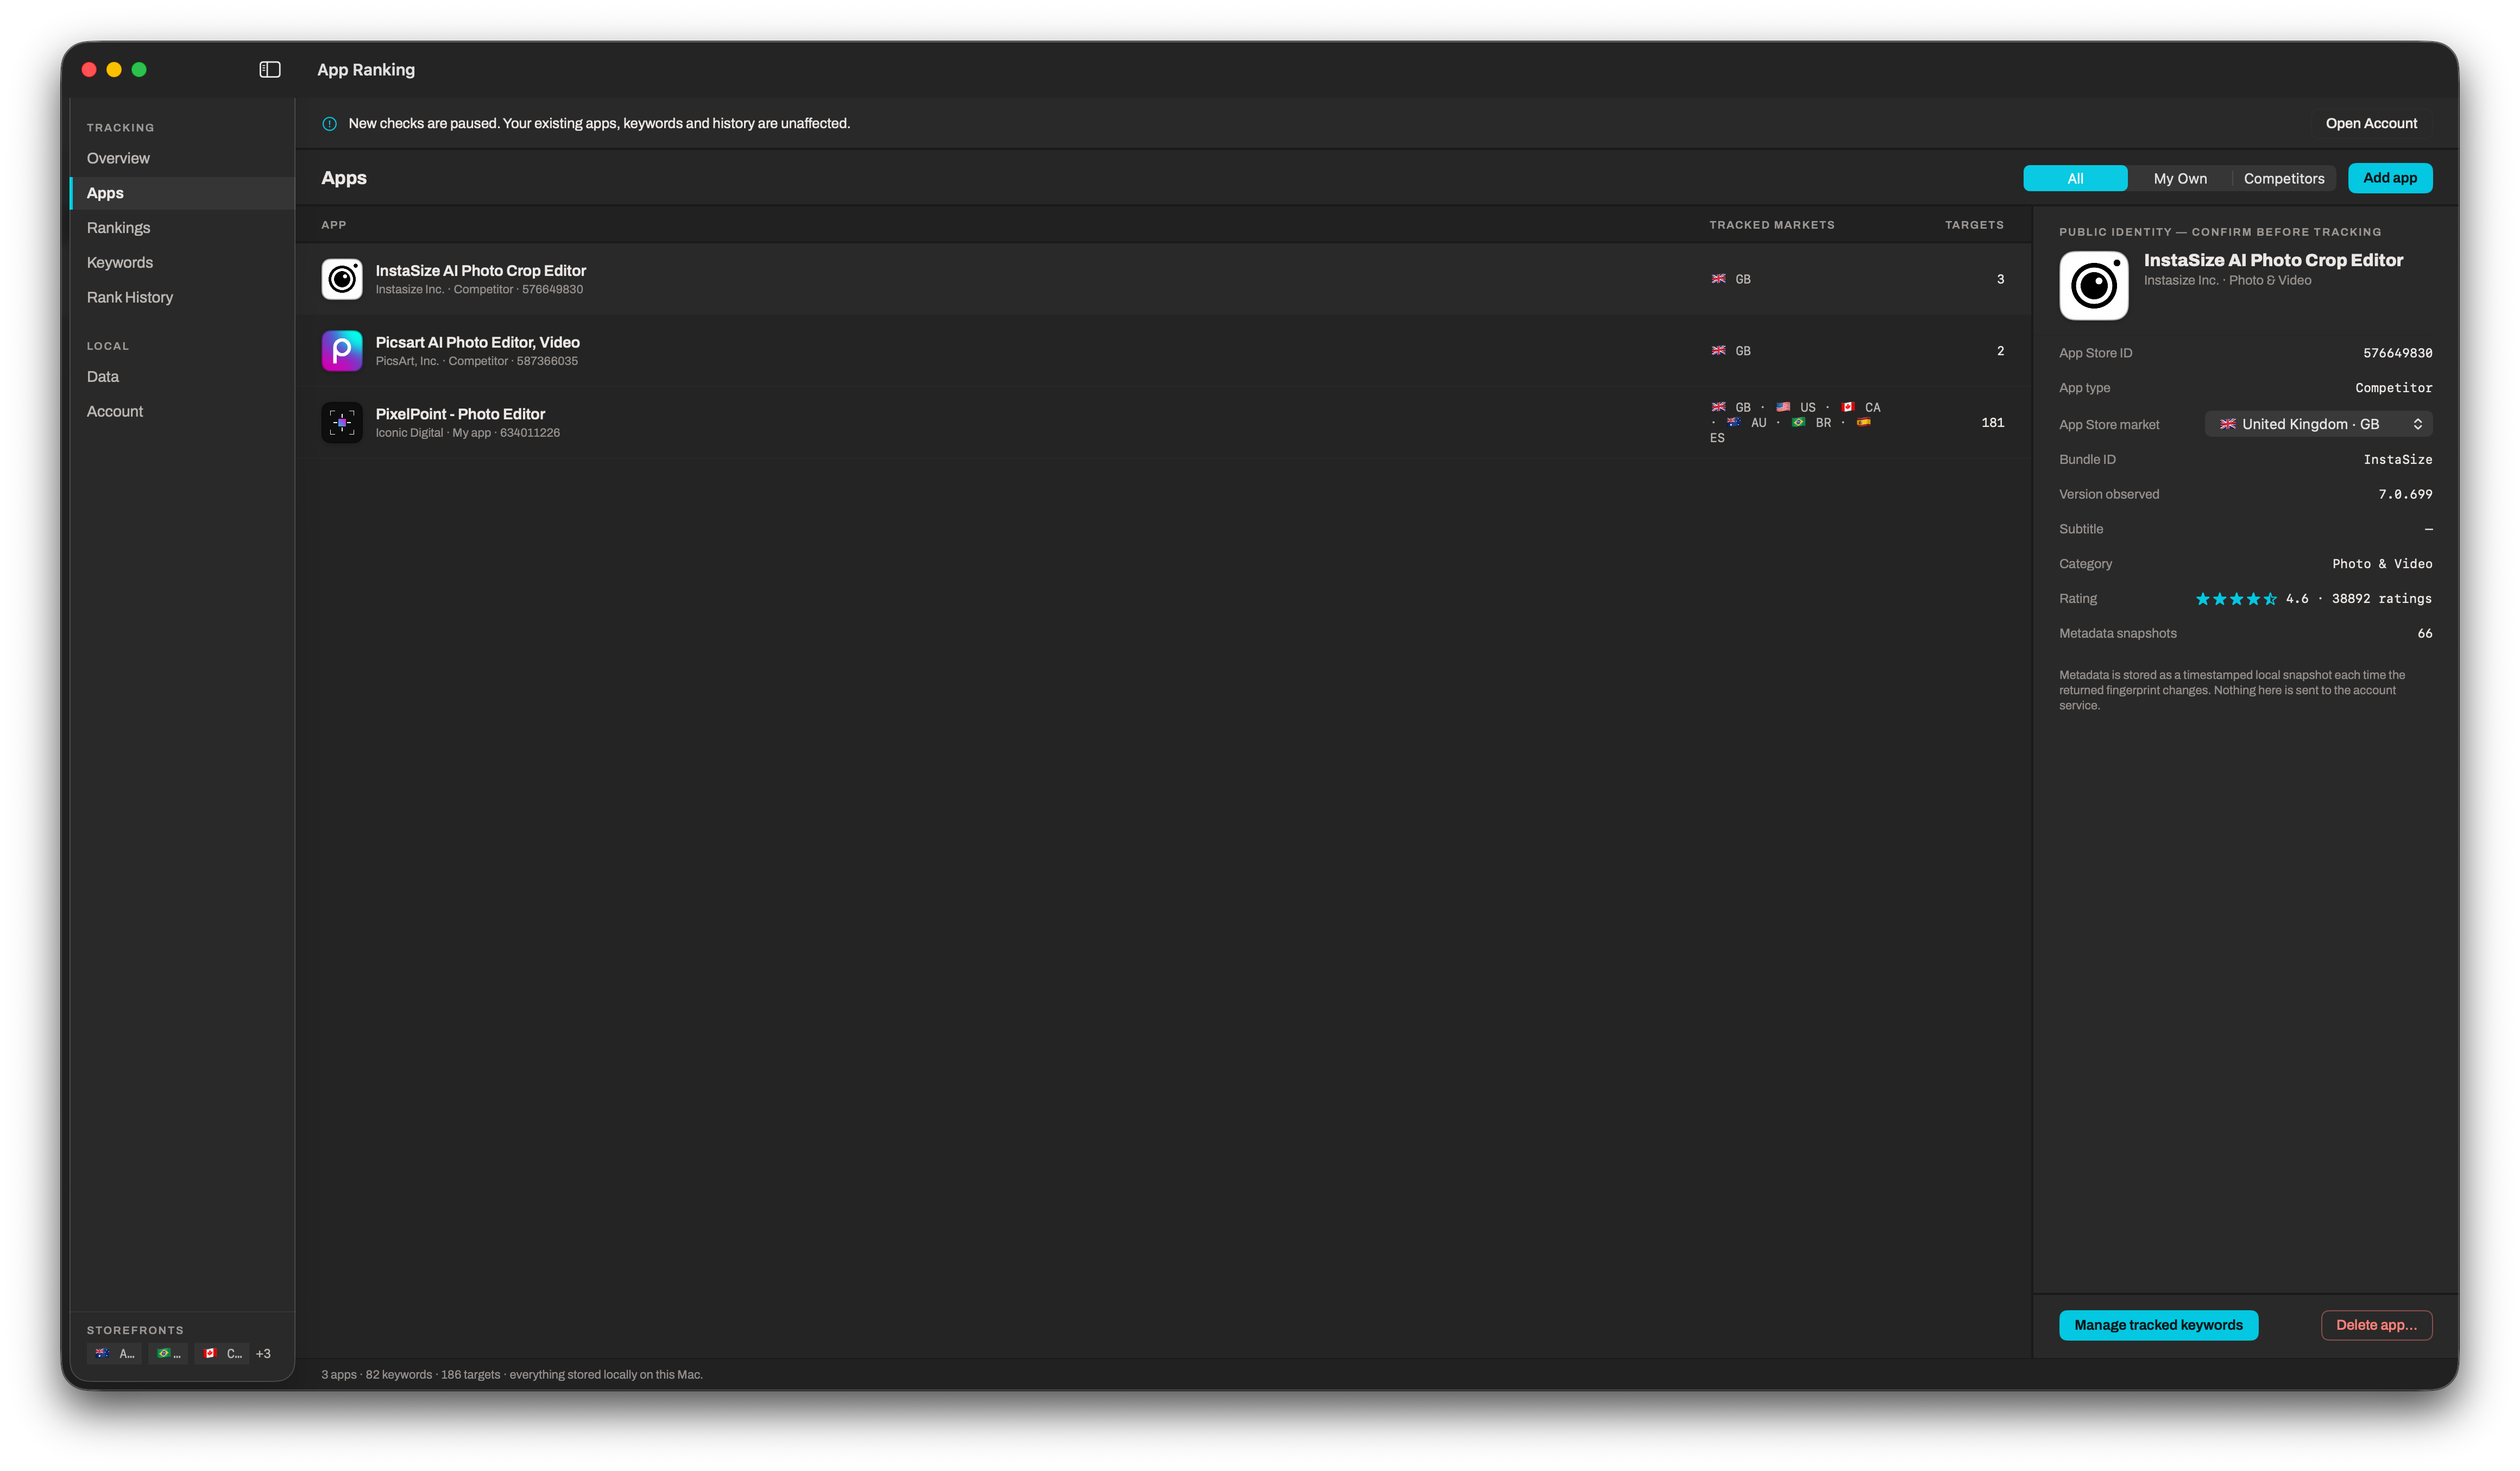Select the Picsart AI Photo Editor, Video row

(x=1164, y=351)
